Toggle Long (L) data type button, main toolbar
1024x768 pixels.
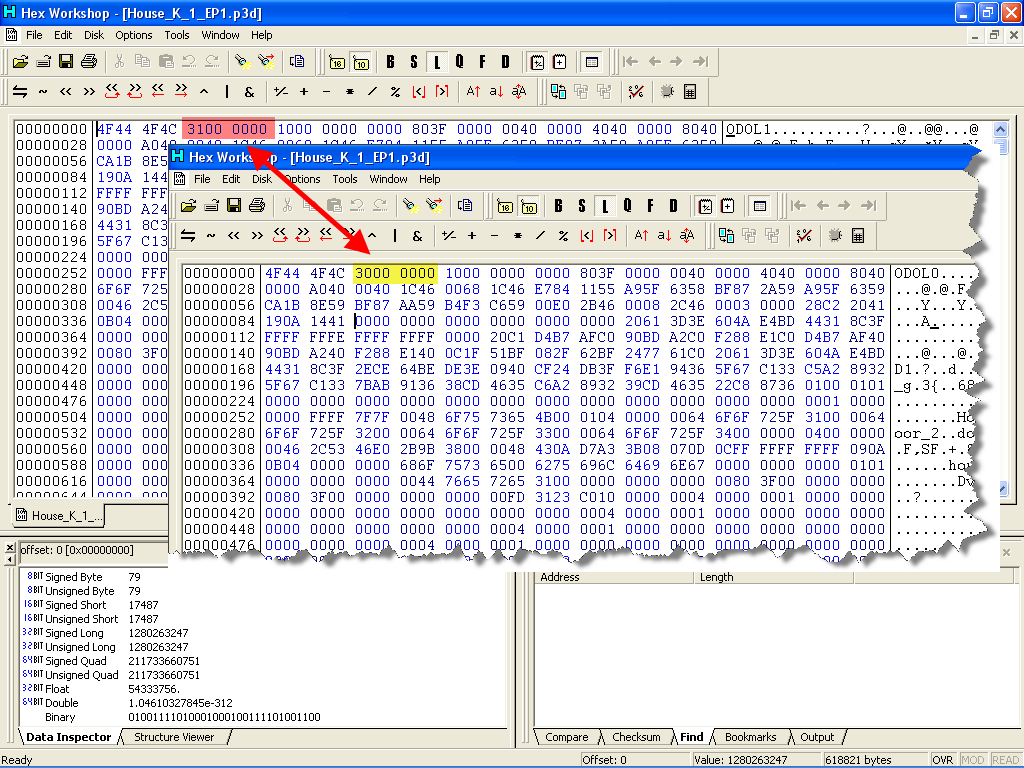pos(436,62)
